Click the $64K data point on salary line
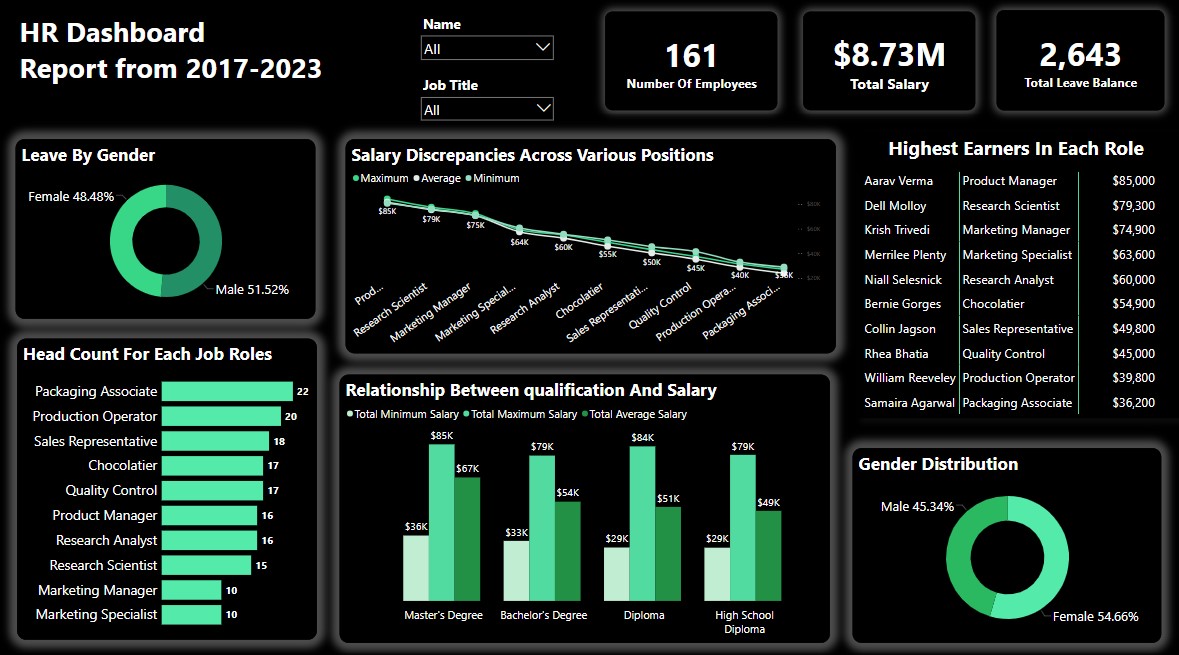This screenshot has height=655, width=1179. coord(520,229)
